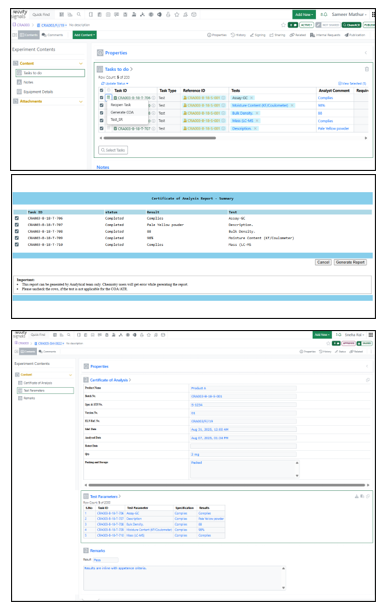The width and height of the screenshot is (385, 609).
Task: Click the row menu icon on first task
Action: pyautogui.click(x=109, y=97)
